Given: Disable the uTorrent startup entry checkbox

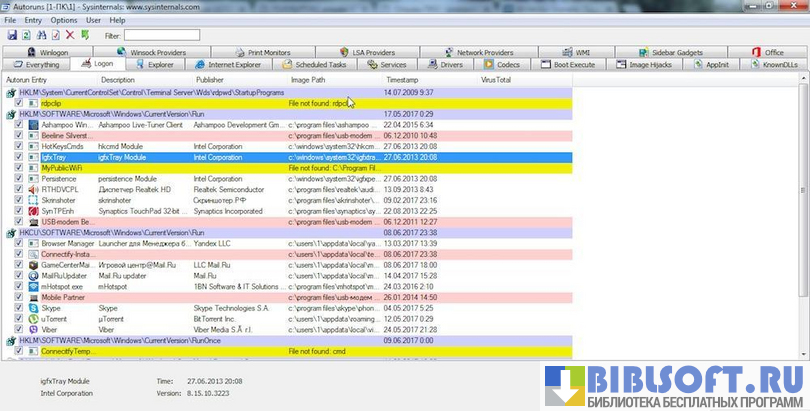Looking at the screenshot, I should pos(20,319).
